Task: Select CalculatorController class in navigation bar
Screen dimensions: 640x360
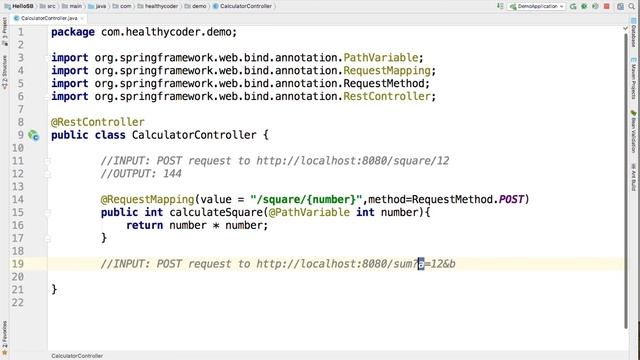Action: pos(242,6)
